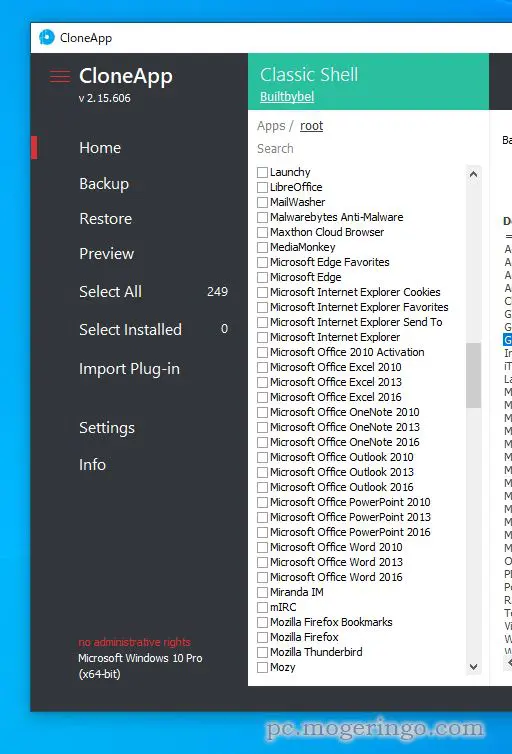Open the hamburger menu icon
512x754 pixels.
[x=60, y=76]
